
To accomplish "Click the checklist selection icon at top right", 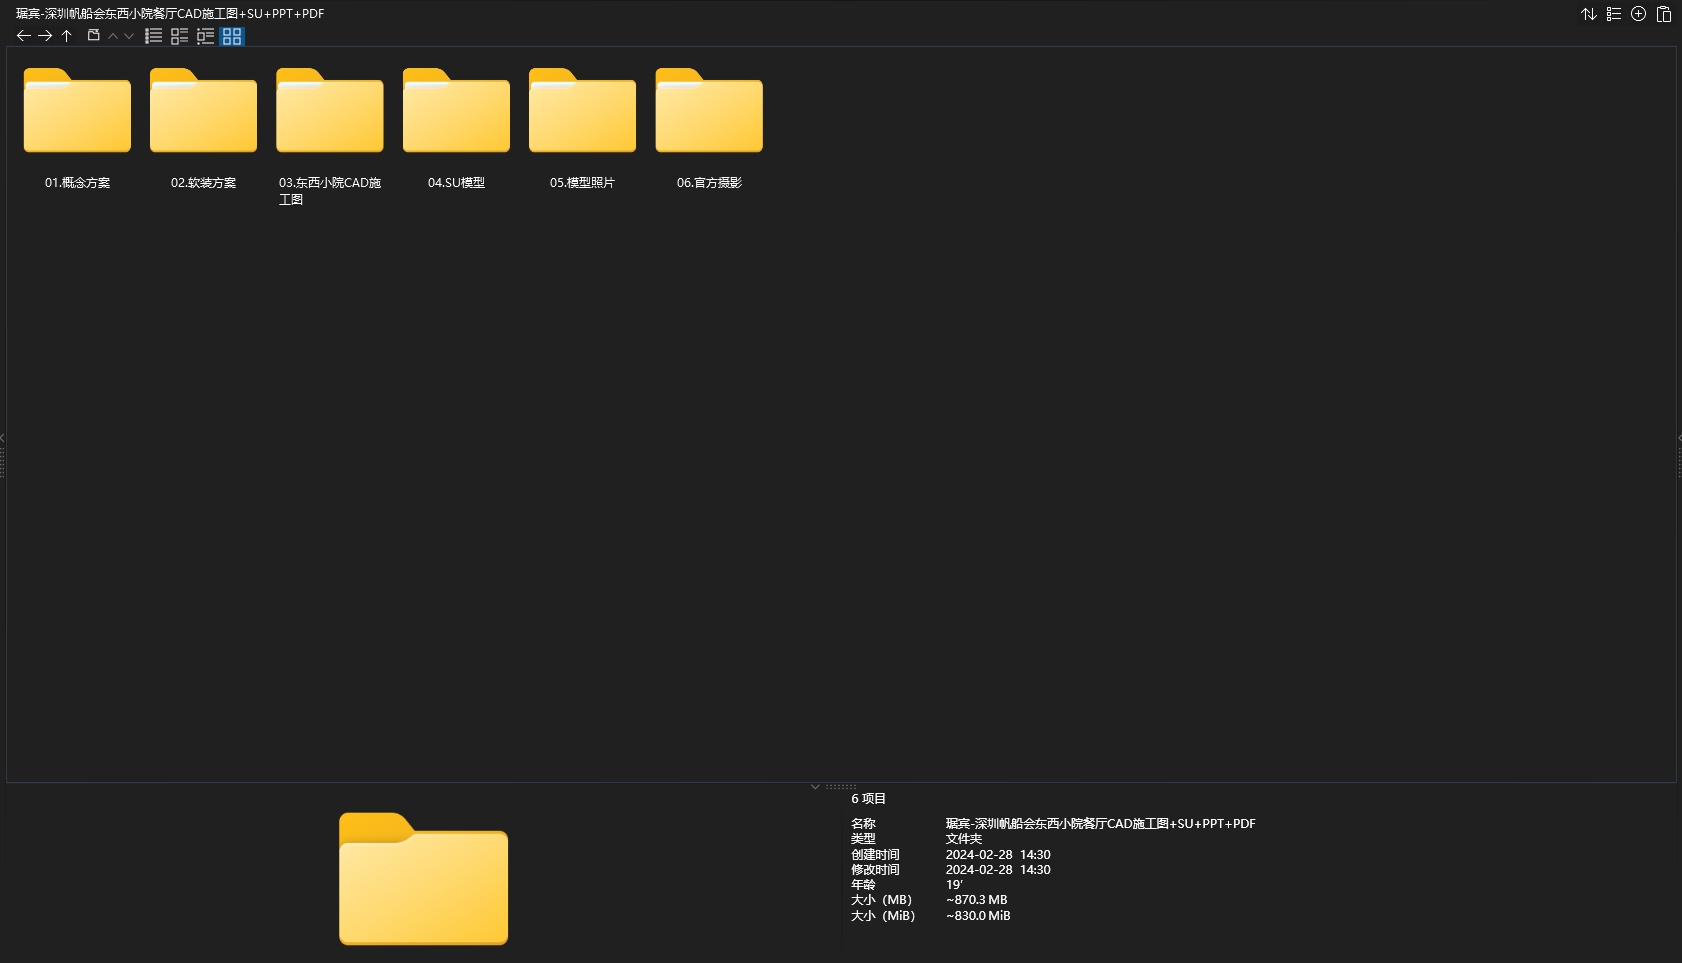I will [x=1613, y=14].
